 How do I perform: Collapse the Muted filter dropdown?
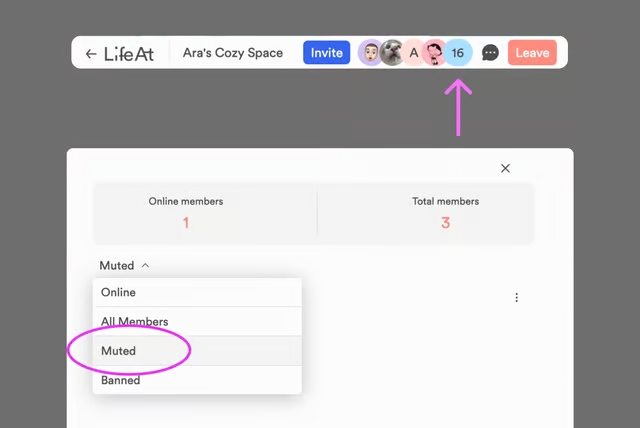124,266
